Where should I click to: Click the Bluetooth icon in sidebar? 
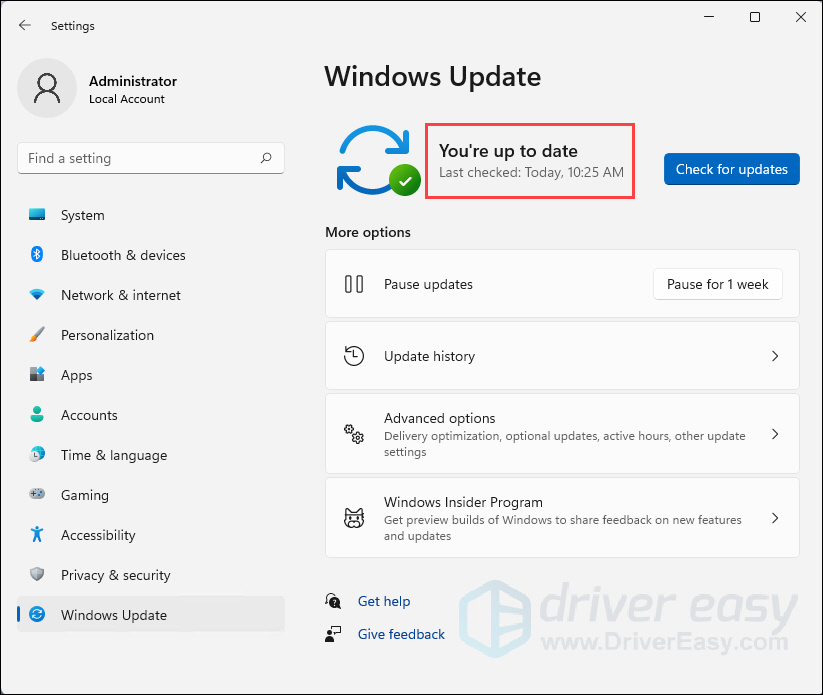(x=37, y=255)
